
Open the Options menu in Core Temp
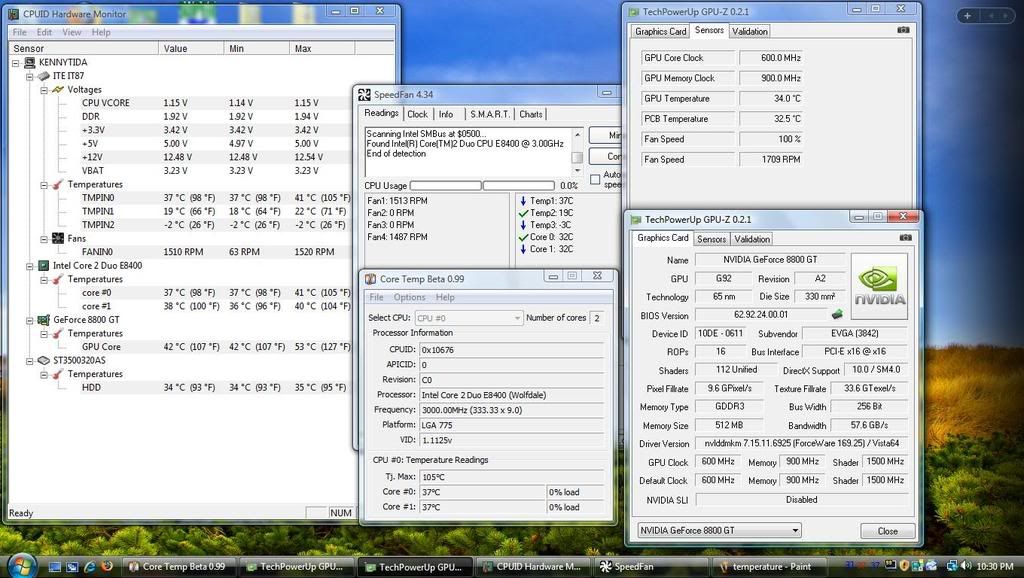409,297
